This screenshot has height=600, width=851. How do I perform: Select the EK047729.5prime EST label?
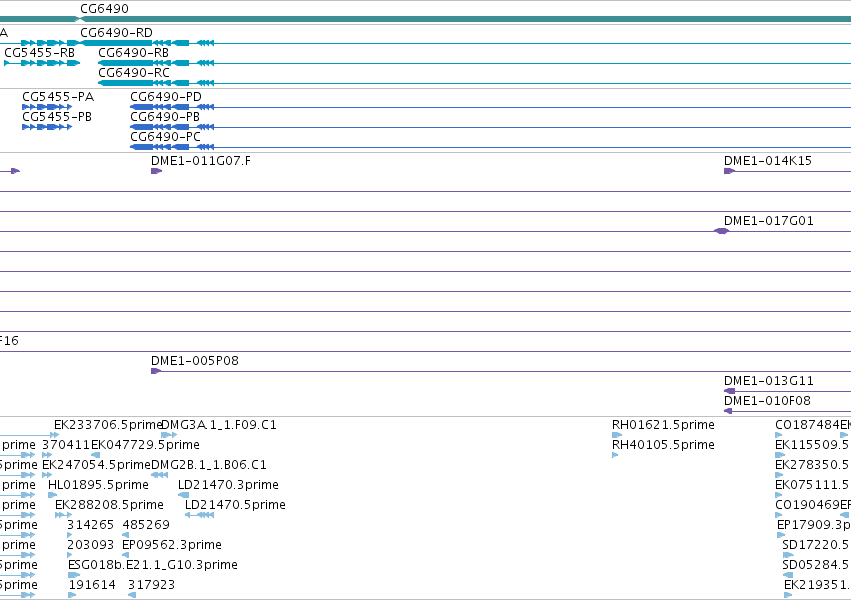[x=145, y=445]
